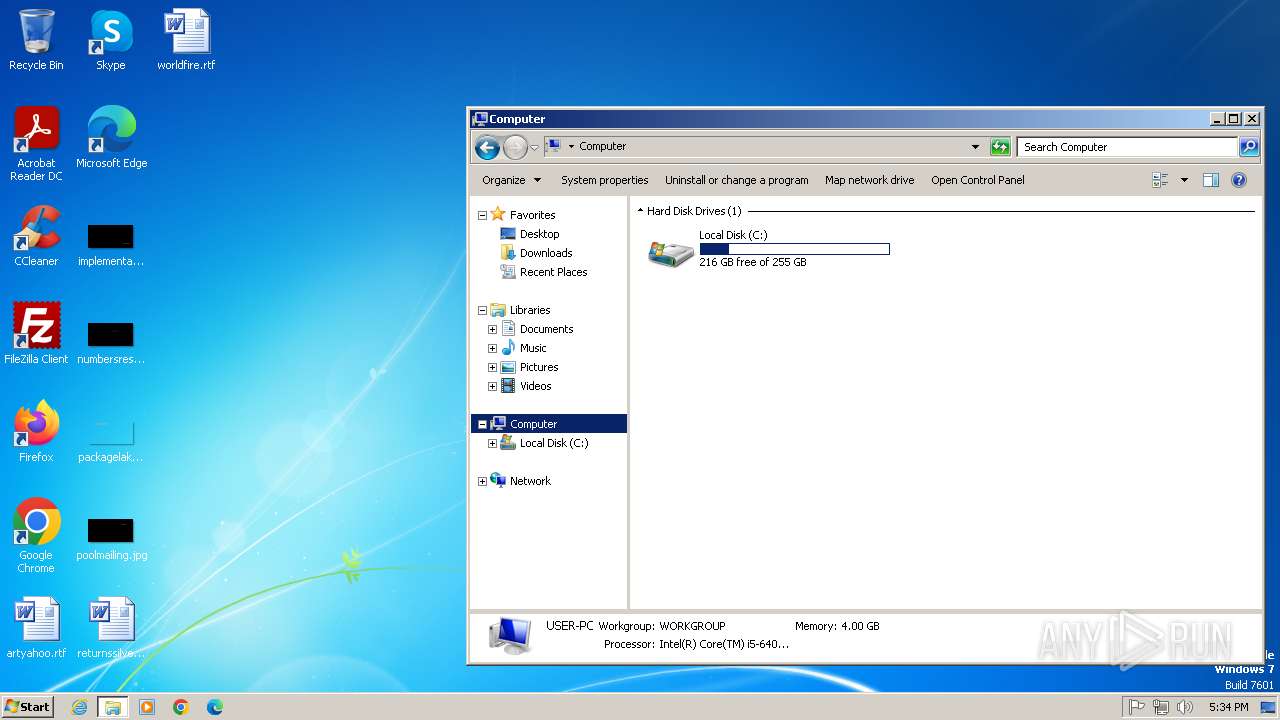
Task: Focus the Search Computer field
Action: [x=1127, y=147]
